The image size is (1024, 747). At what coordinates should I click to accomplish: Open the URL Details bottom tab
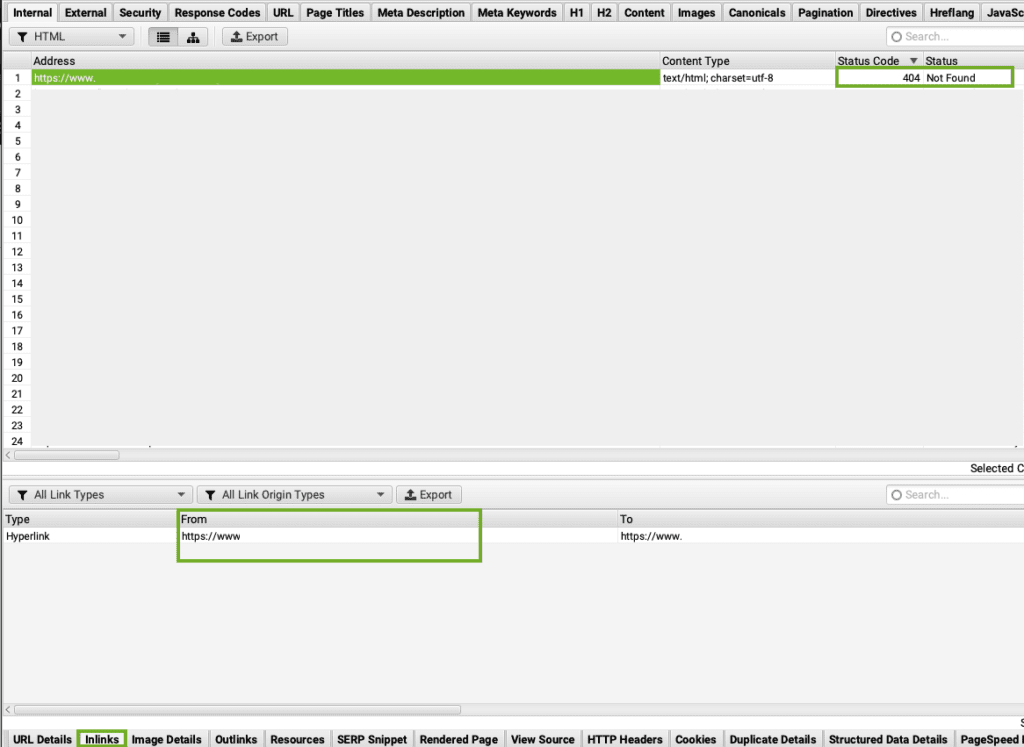coord(42,739)
